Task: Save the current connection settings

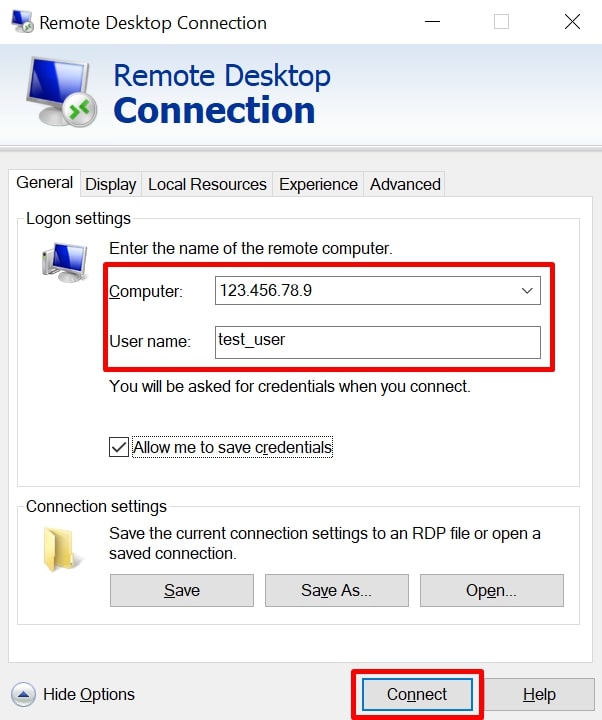Action: pyautogui.click(x=182, y=591)
